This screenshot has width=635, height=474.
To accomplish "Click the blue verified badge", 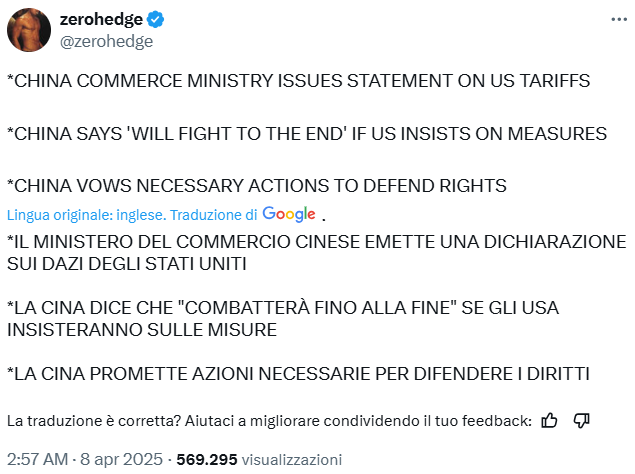I will 157,20.
